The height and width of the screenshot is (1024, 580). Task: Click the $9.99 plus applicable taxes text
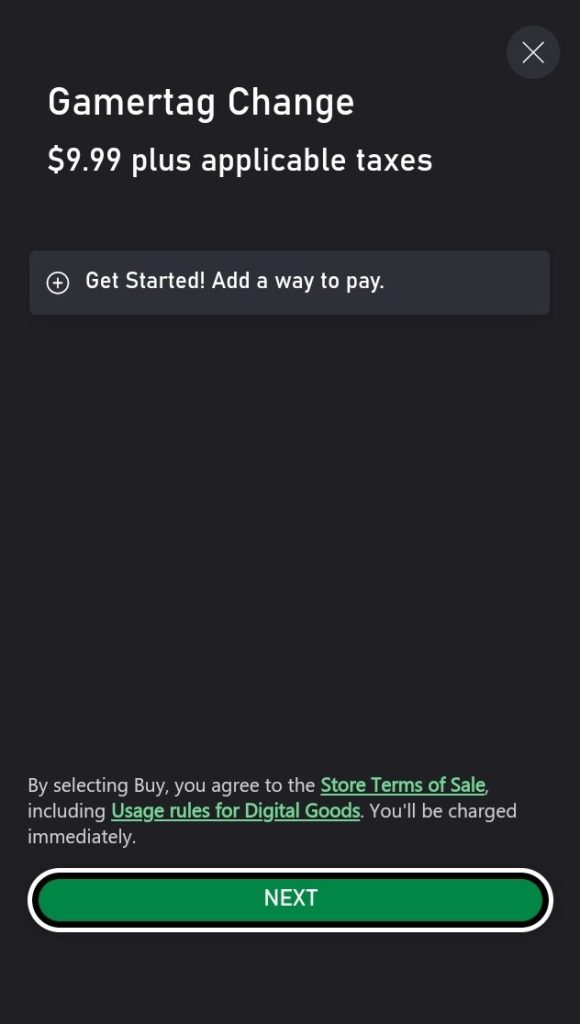240,160
